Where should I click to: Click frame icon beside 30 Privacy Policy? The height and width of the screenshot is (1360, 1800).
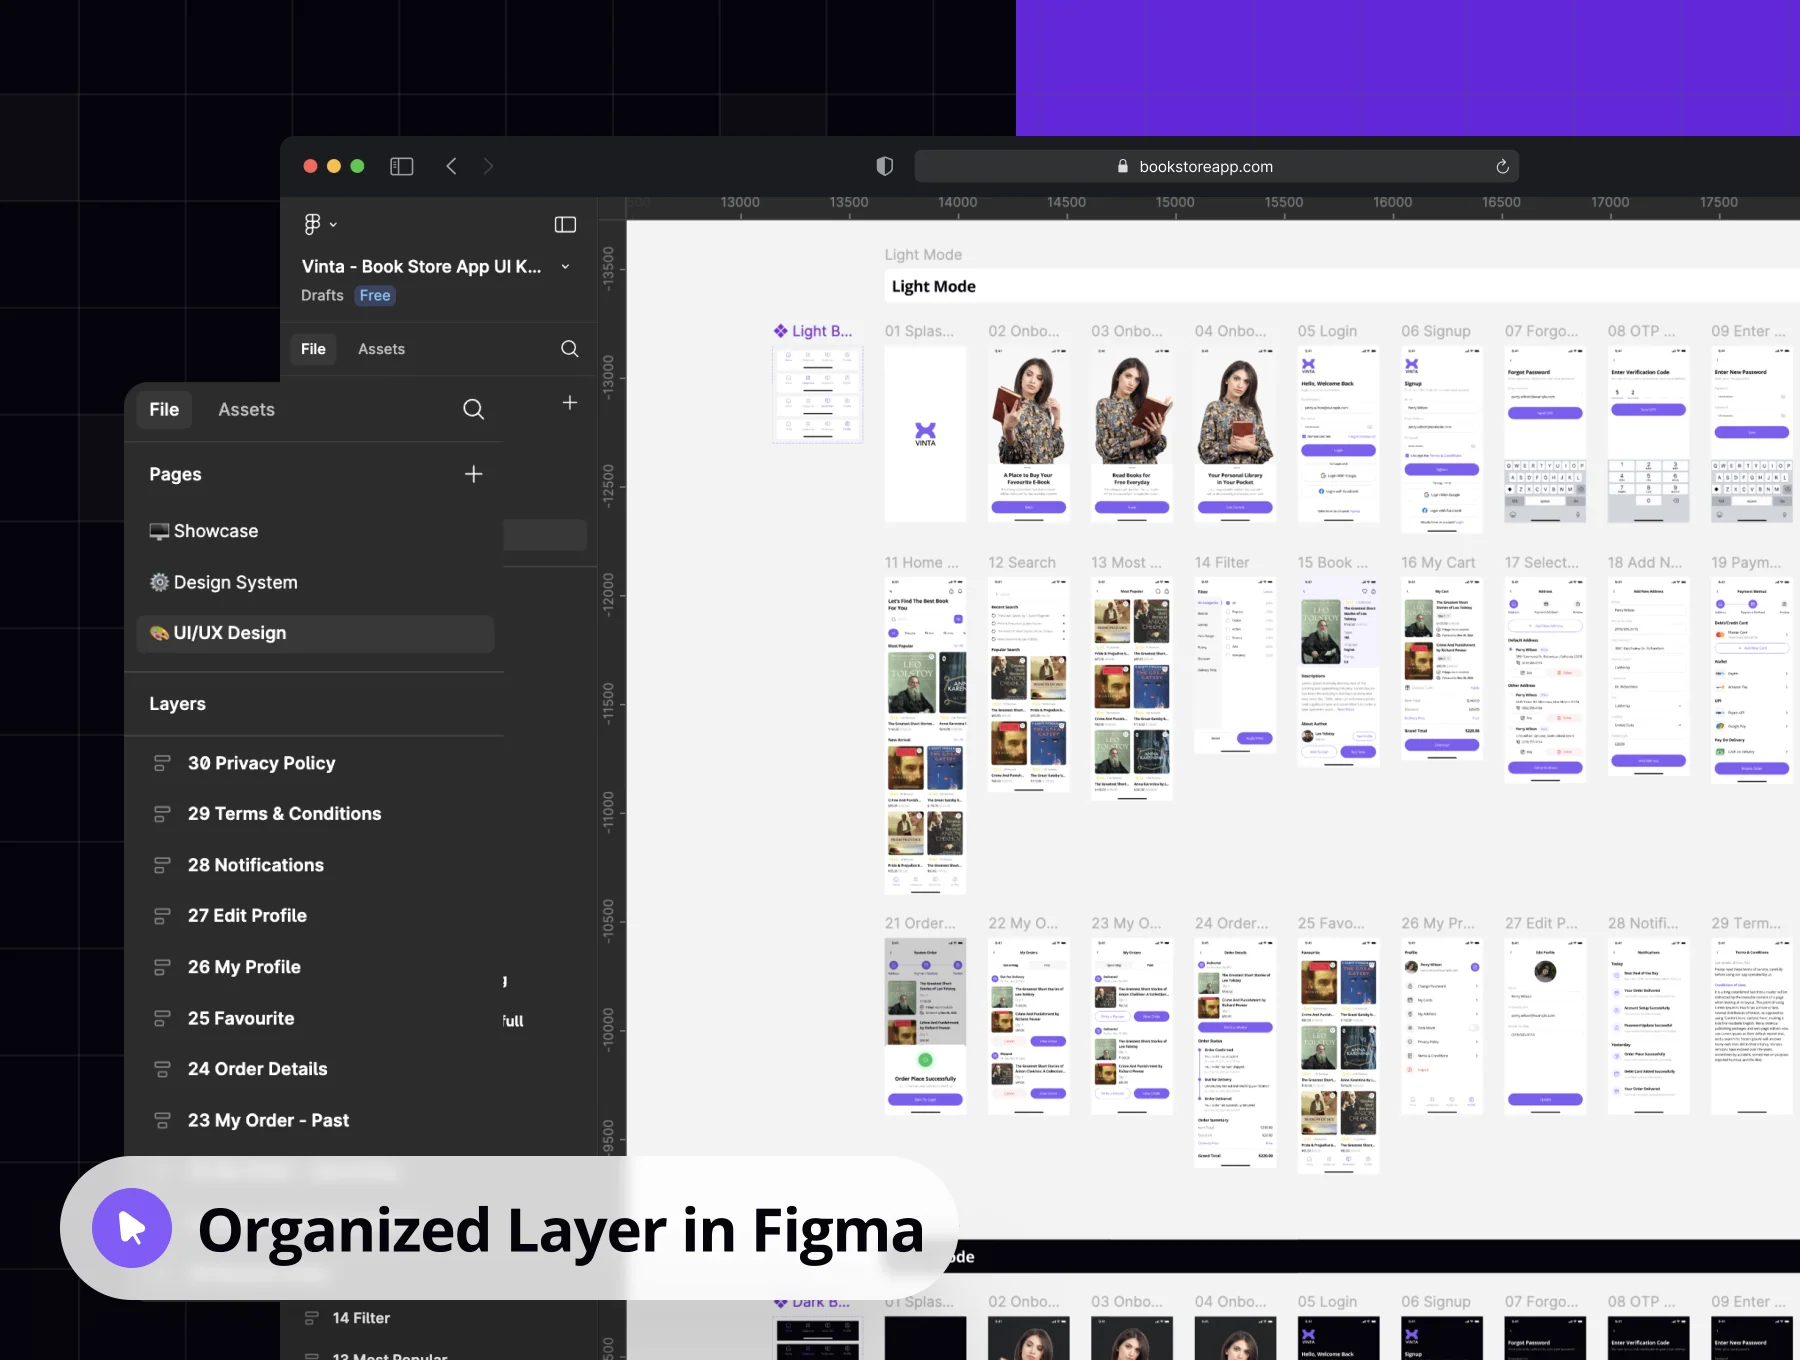tap(162, 763)
